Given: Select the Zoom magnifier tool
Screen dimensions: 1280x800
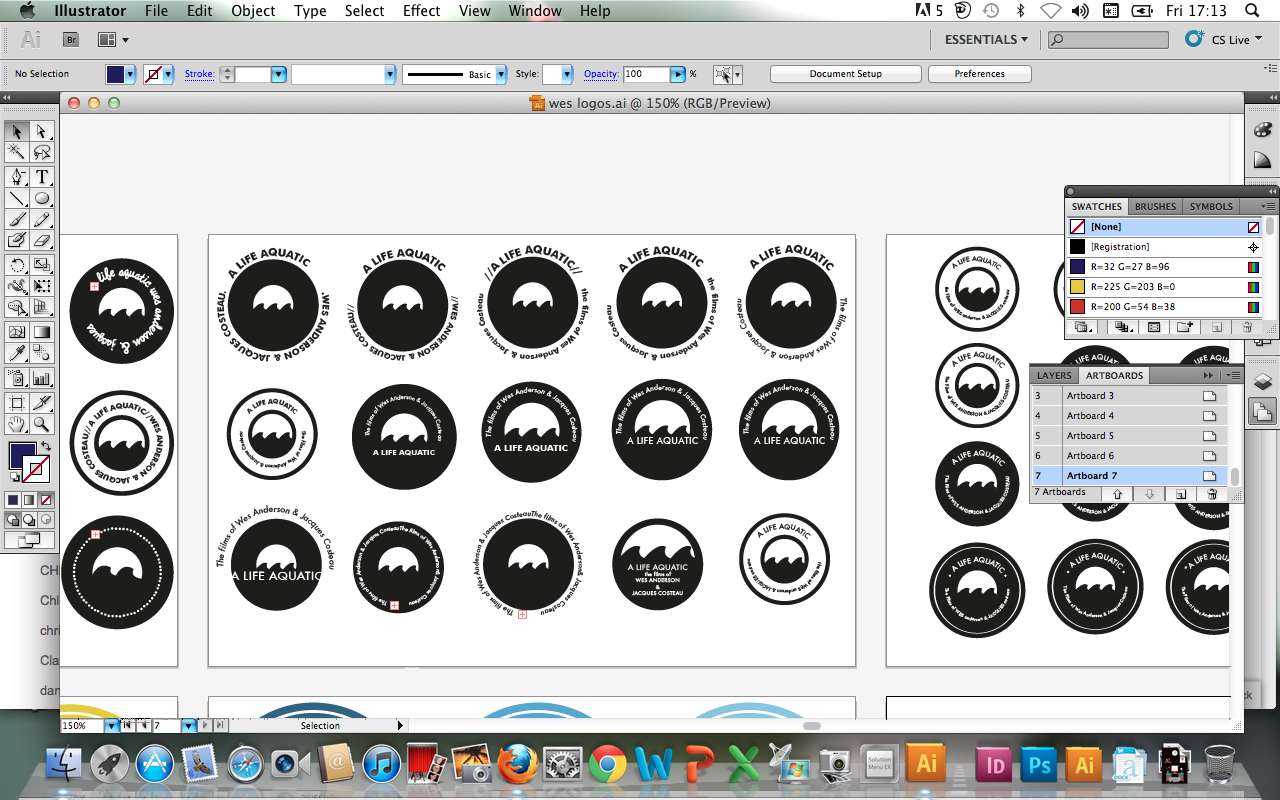Looking at the screenshot, I should [42, 424].
